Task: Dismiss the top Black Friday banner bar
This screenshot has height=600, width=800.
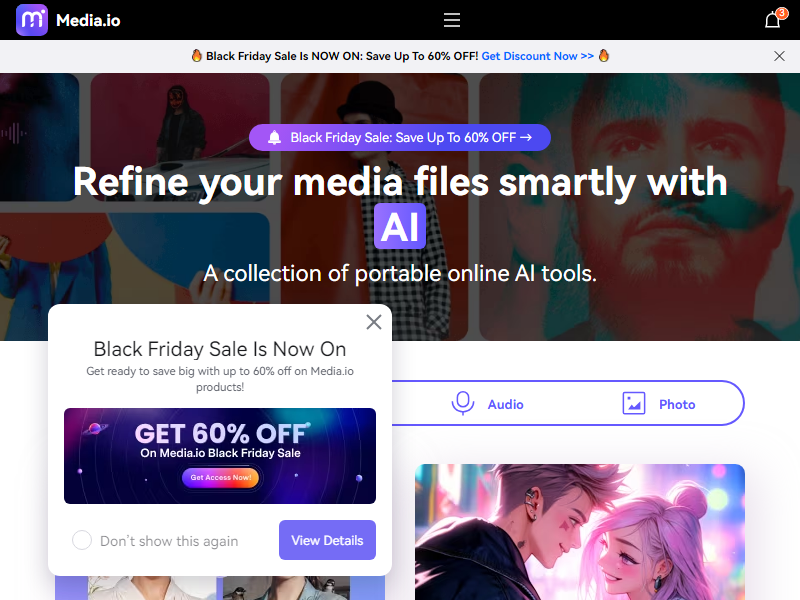Action: coord(779,56)
